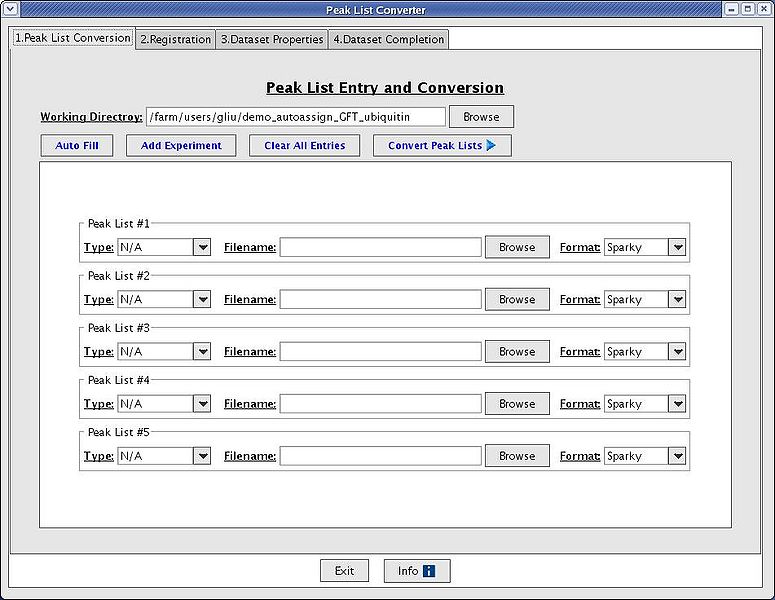Viewport: 775px width, 600px height.
Task: Click Browse for Peak List #3 filename
Action: (517, 351)
